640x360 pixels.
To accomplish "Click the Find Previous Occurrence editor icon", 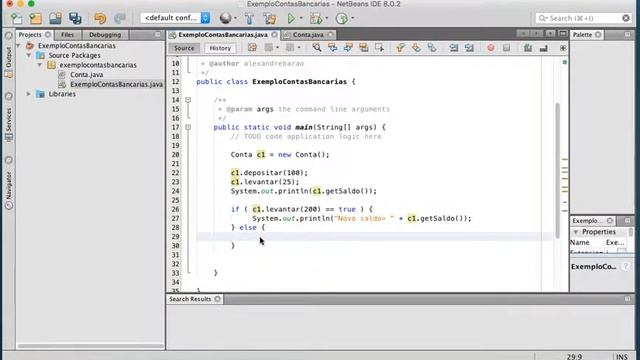I will point(333,48).
